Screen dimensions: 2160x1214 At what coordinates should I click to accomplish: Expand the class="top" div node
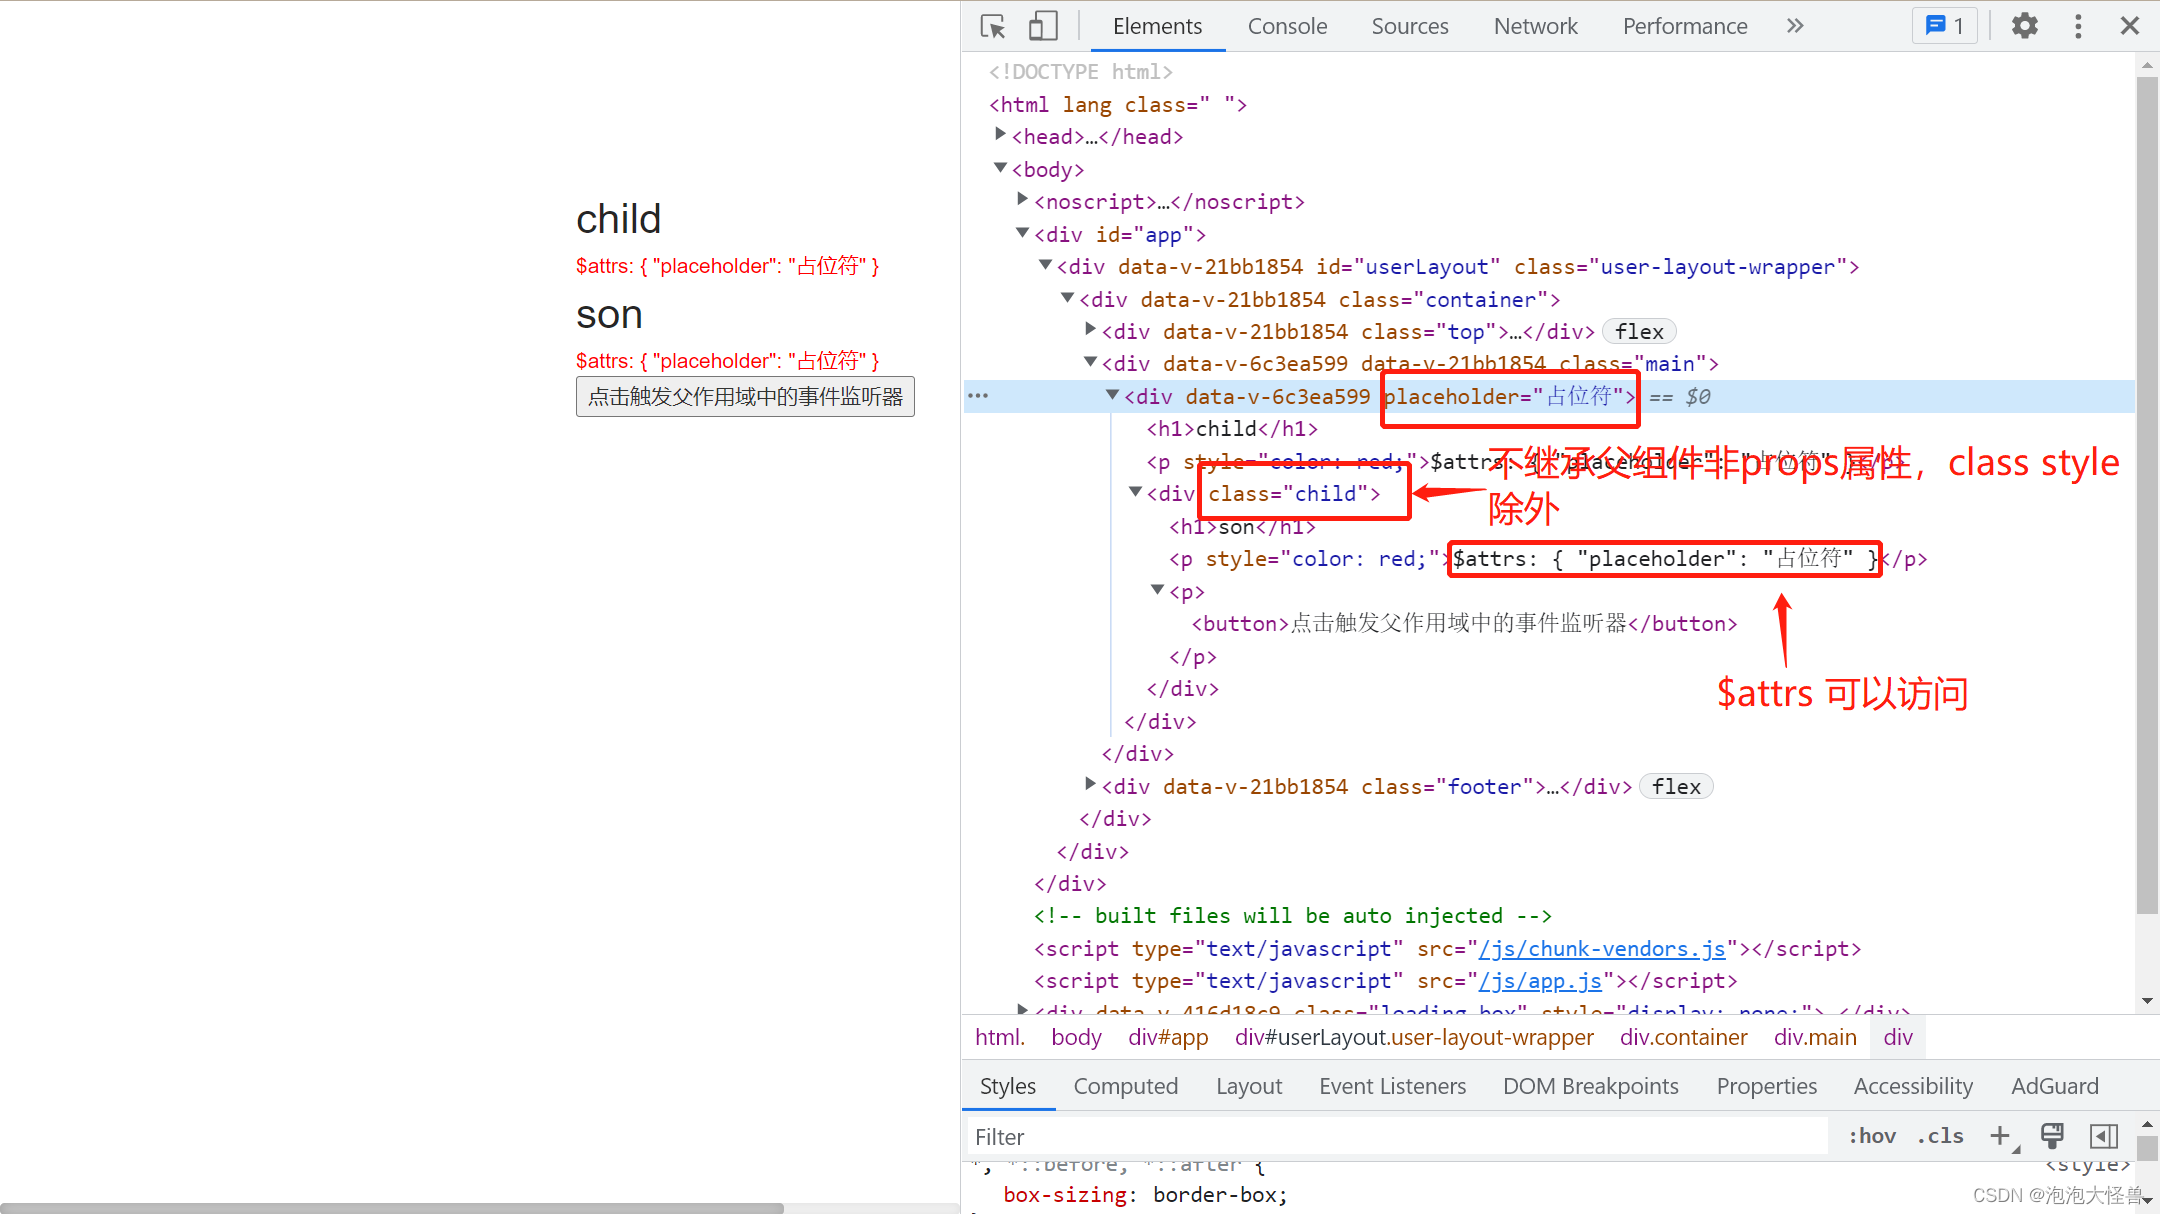click(1090, 330)
